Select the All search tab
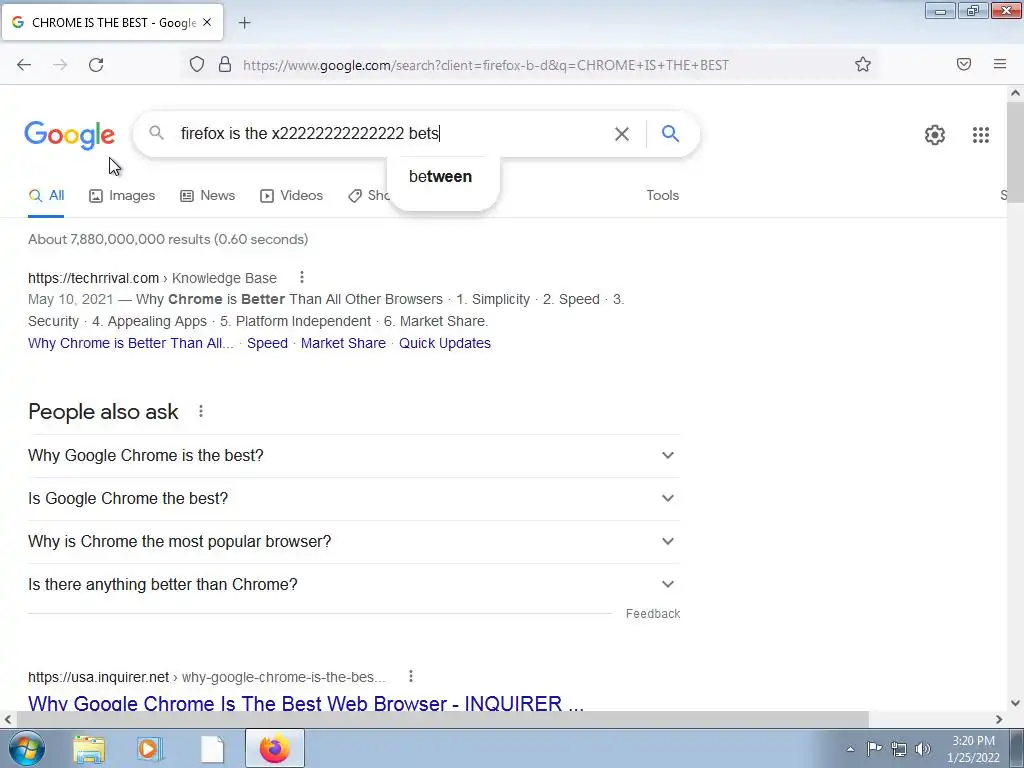1024x768 pixels. point(46,195)
